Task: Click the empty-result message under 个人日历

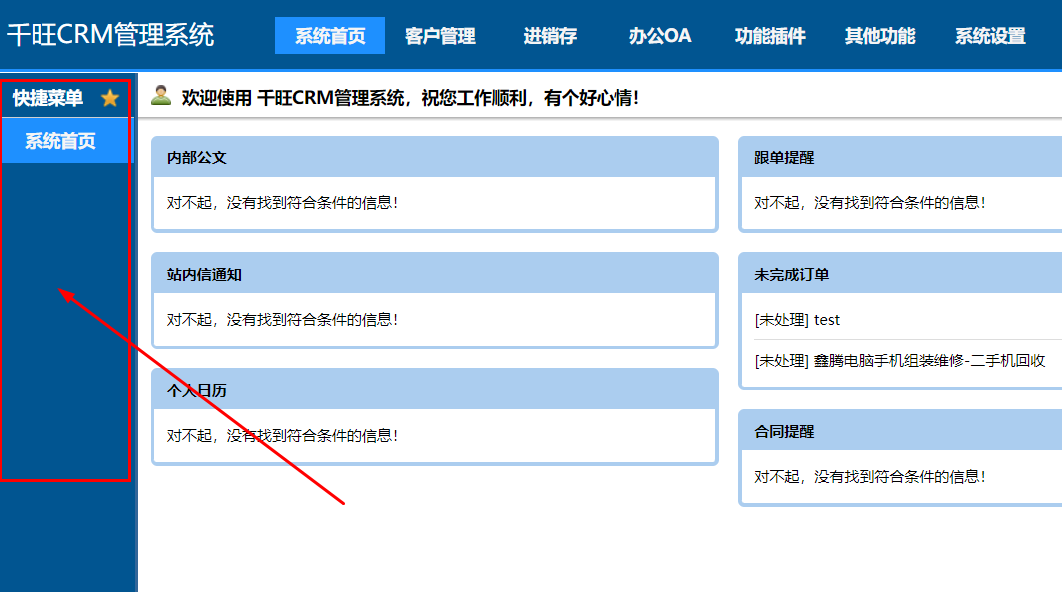Action: pos(282,436)
